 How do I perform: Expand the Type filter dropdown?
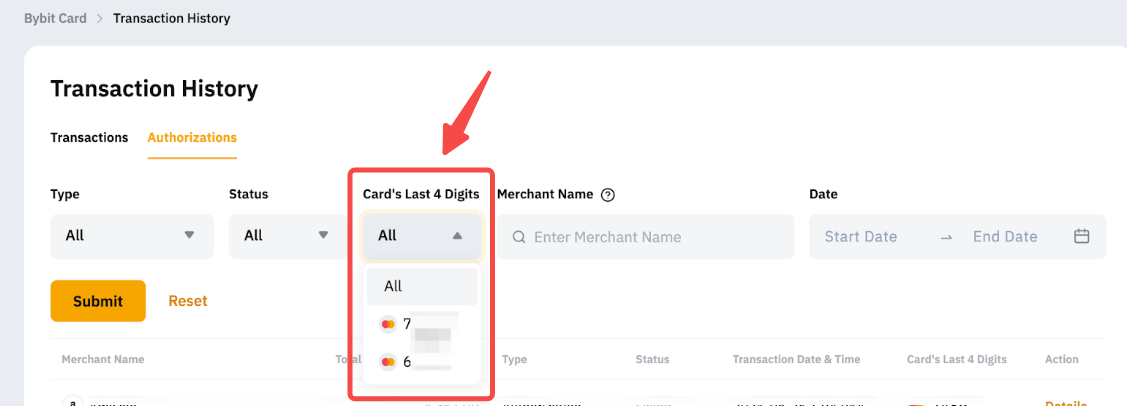click(132, 236)
